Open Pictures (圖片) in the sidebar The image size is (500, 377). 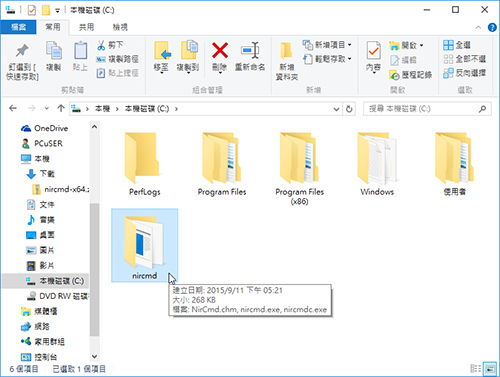tap(40, 250)
